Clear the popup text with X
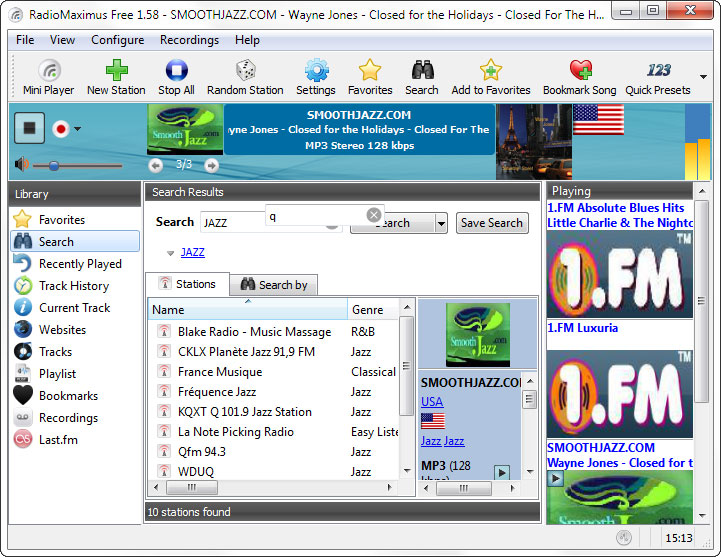The width and height of the screenshot is (721, 557). tap(373, 215)
